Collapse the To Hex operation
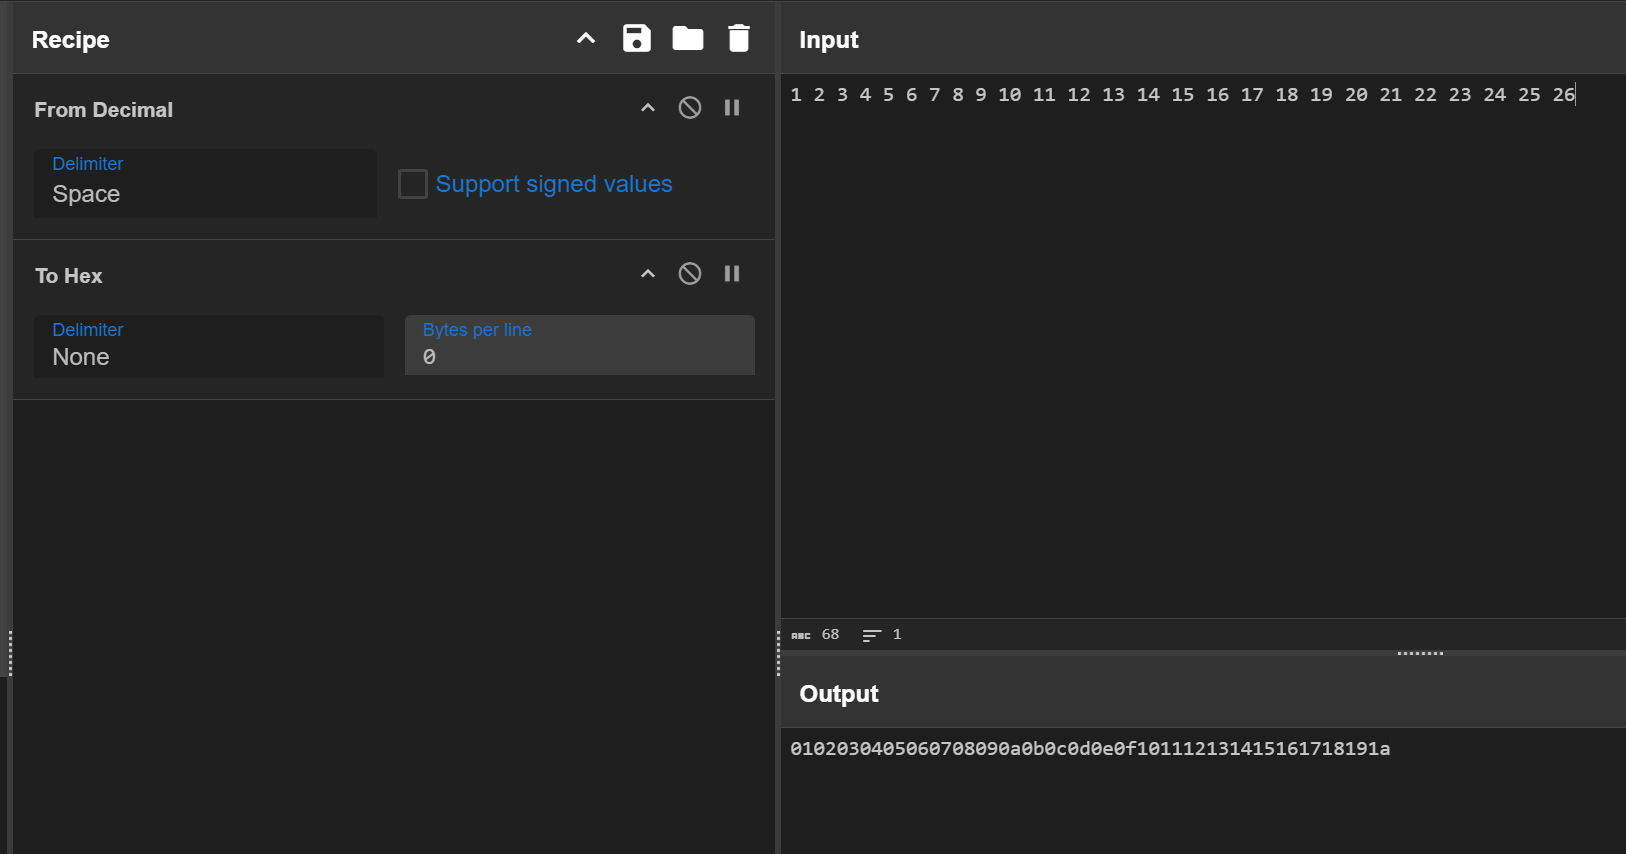This screenshot has width=1626, height=854. [648, 274]
